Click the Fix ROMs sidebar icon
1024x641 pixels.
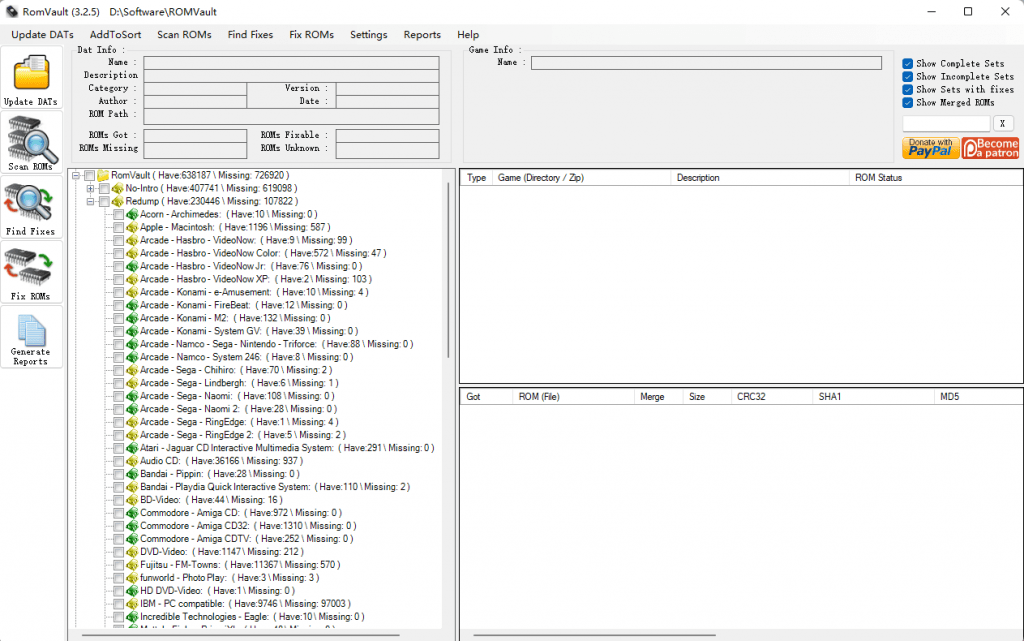[30, 267]
